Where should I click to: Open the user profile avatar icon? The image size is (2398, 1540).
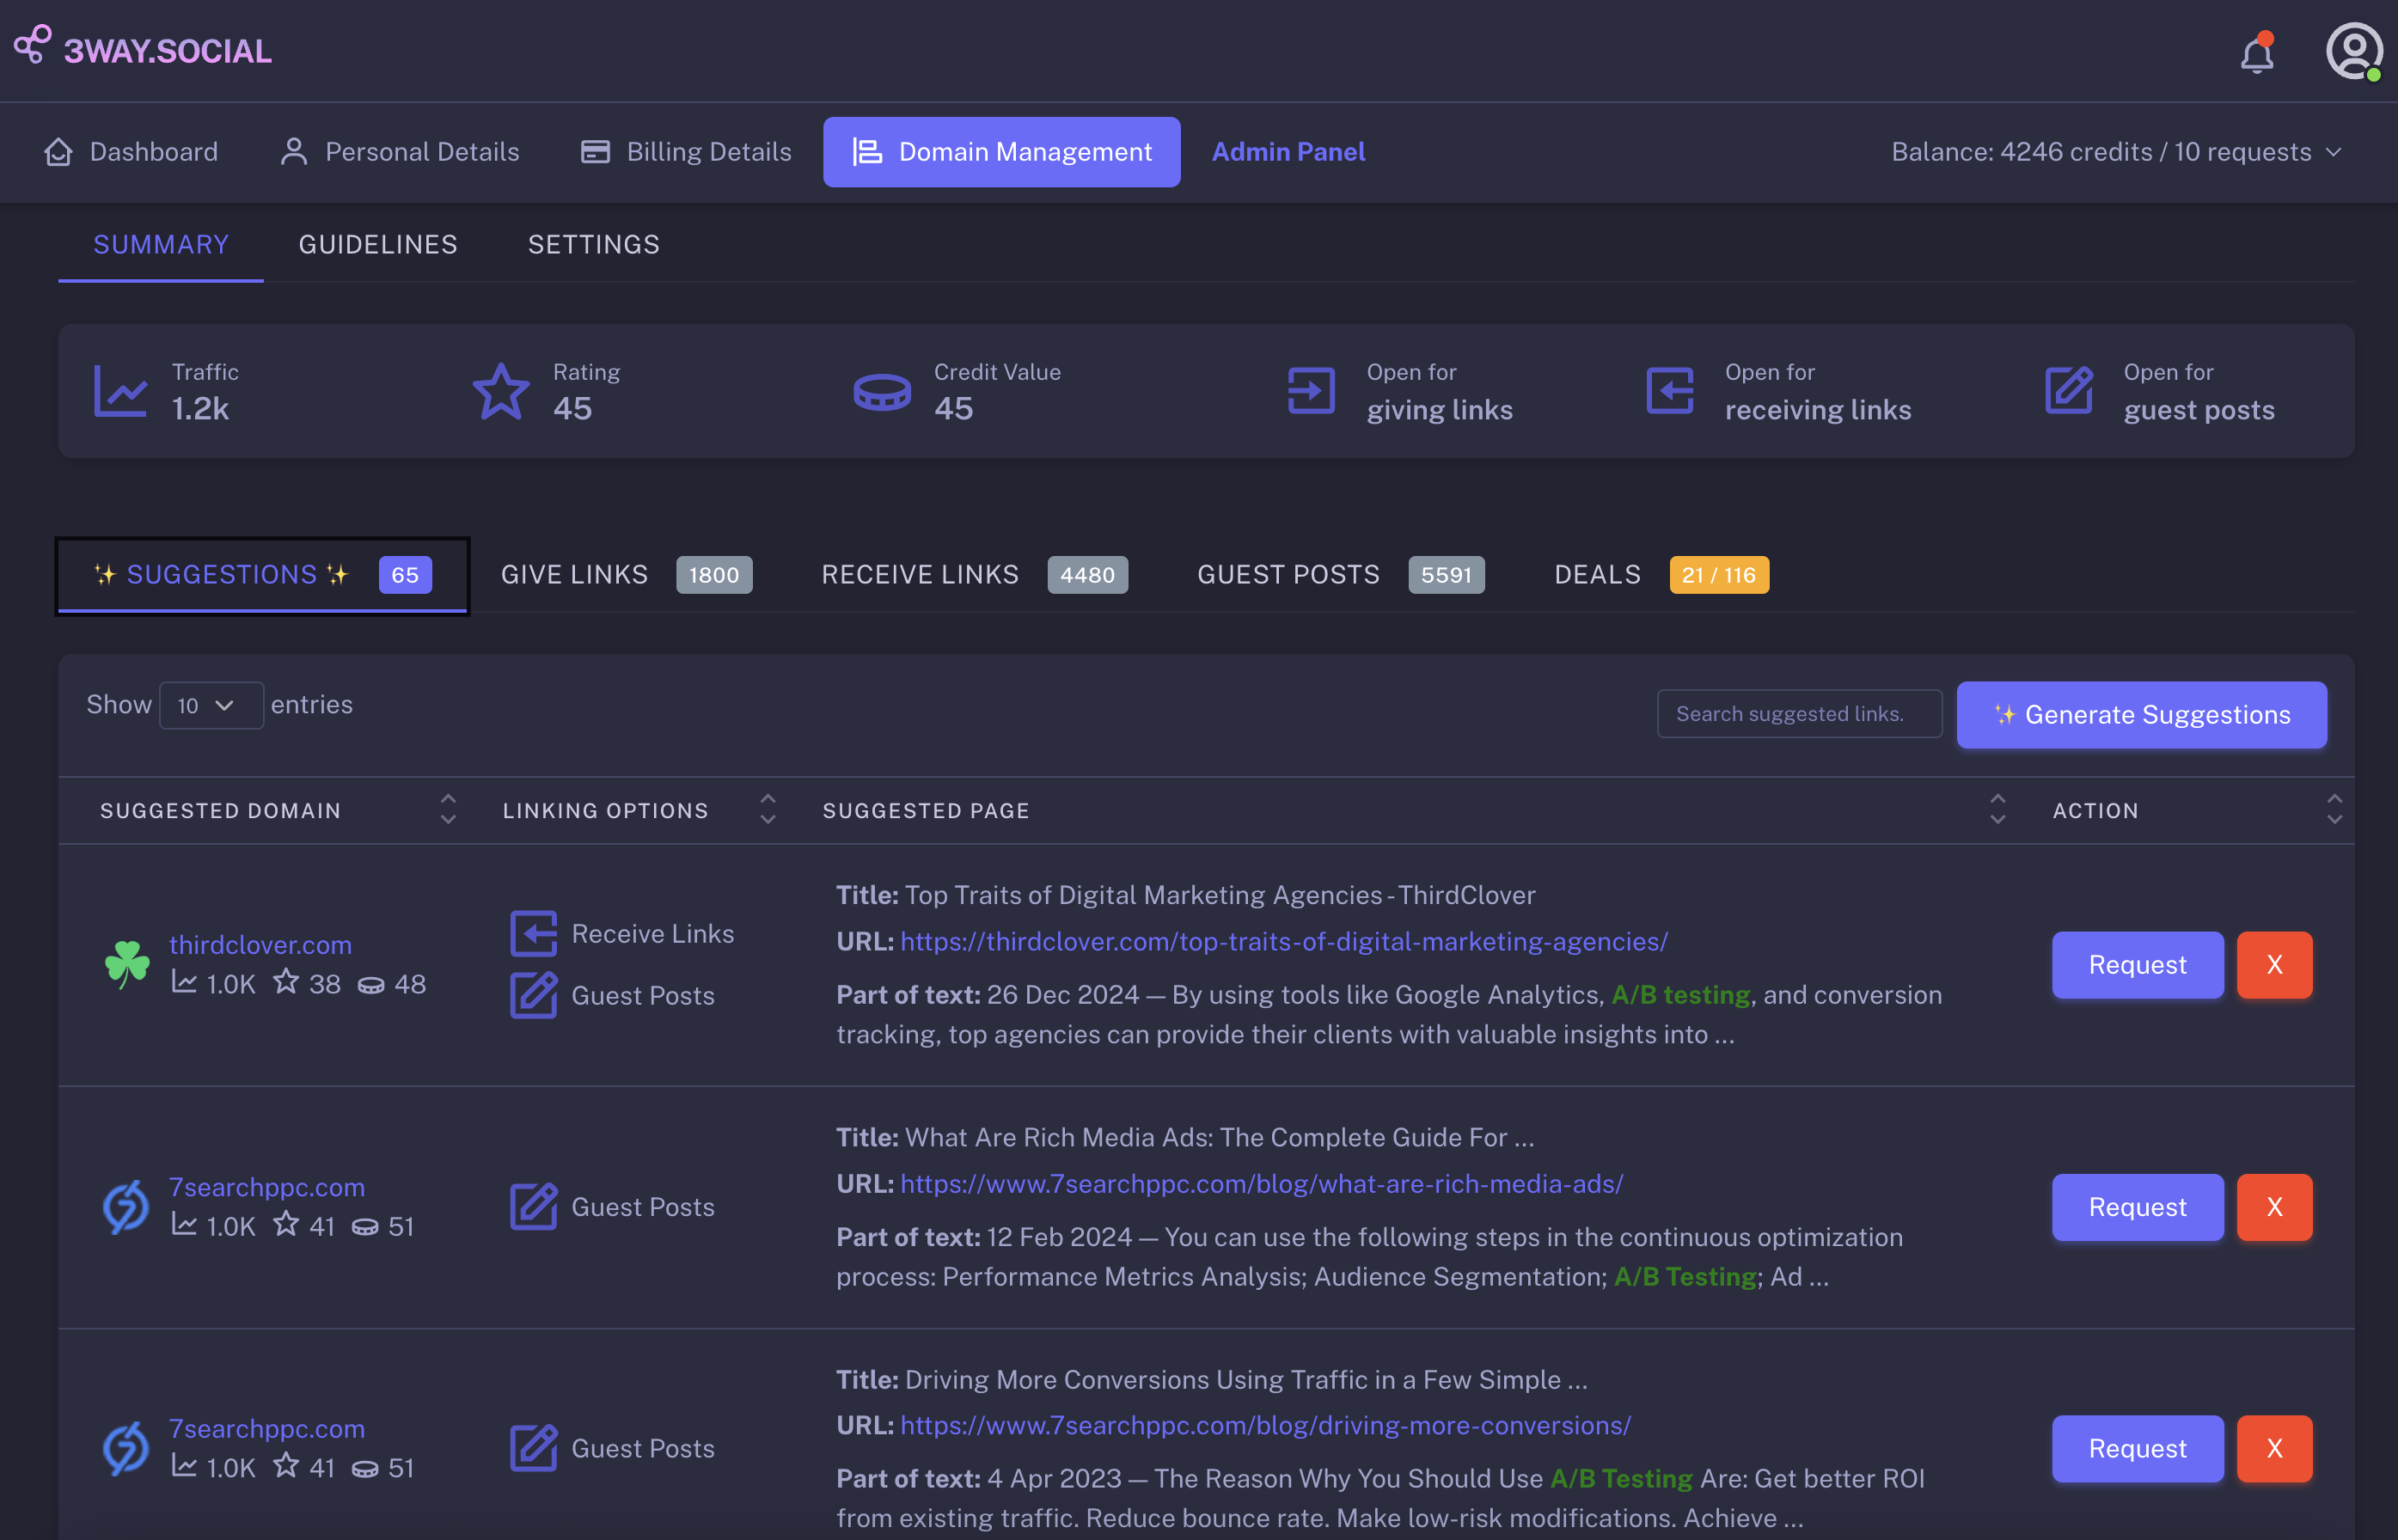click(x=2353, y=50)
